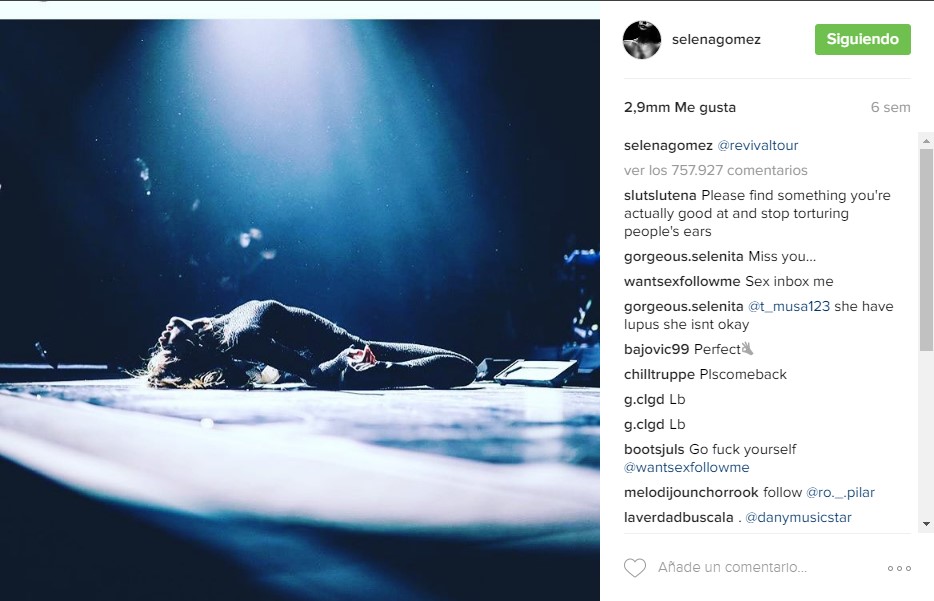Toggle the Siguiendo follow button

pyautogui.click(x=863, y=39)
